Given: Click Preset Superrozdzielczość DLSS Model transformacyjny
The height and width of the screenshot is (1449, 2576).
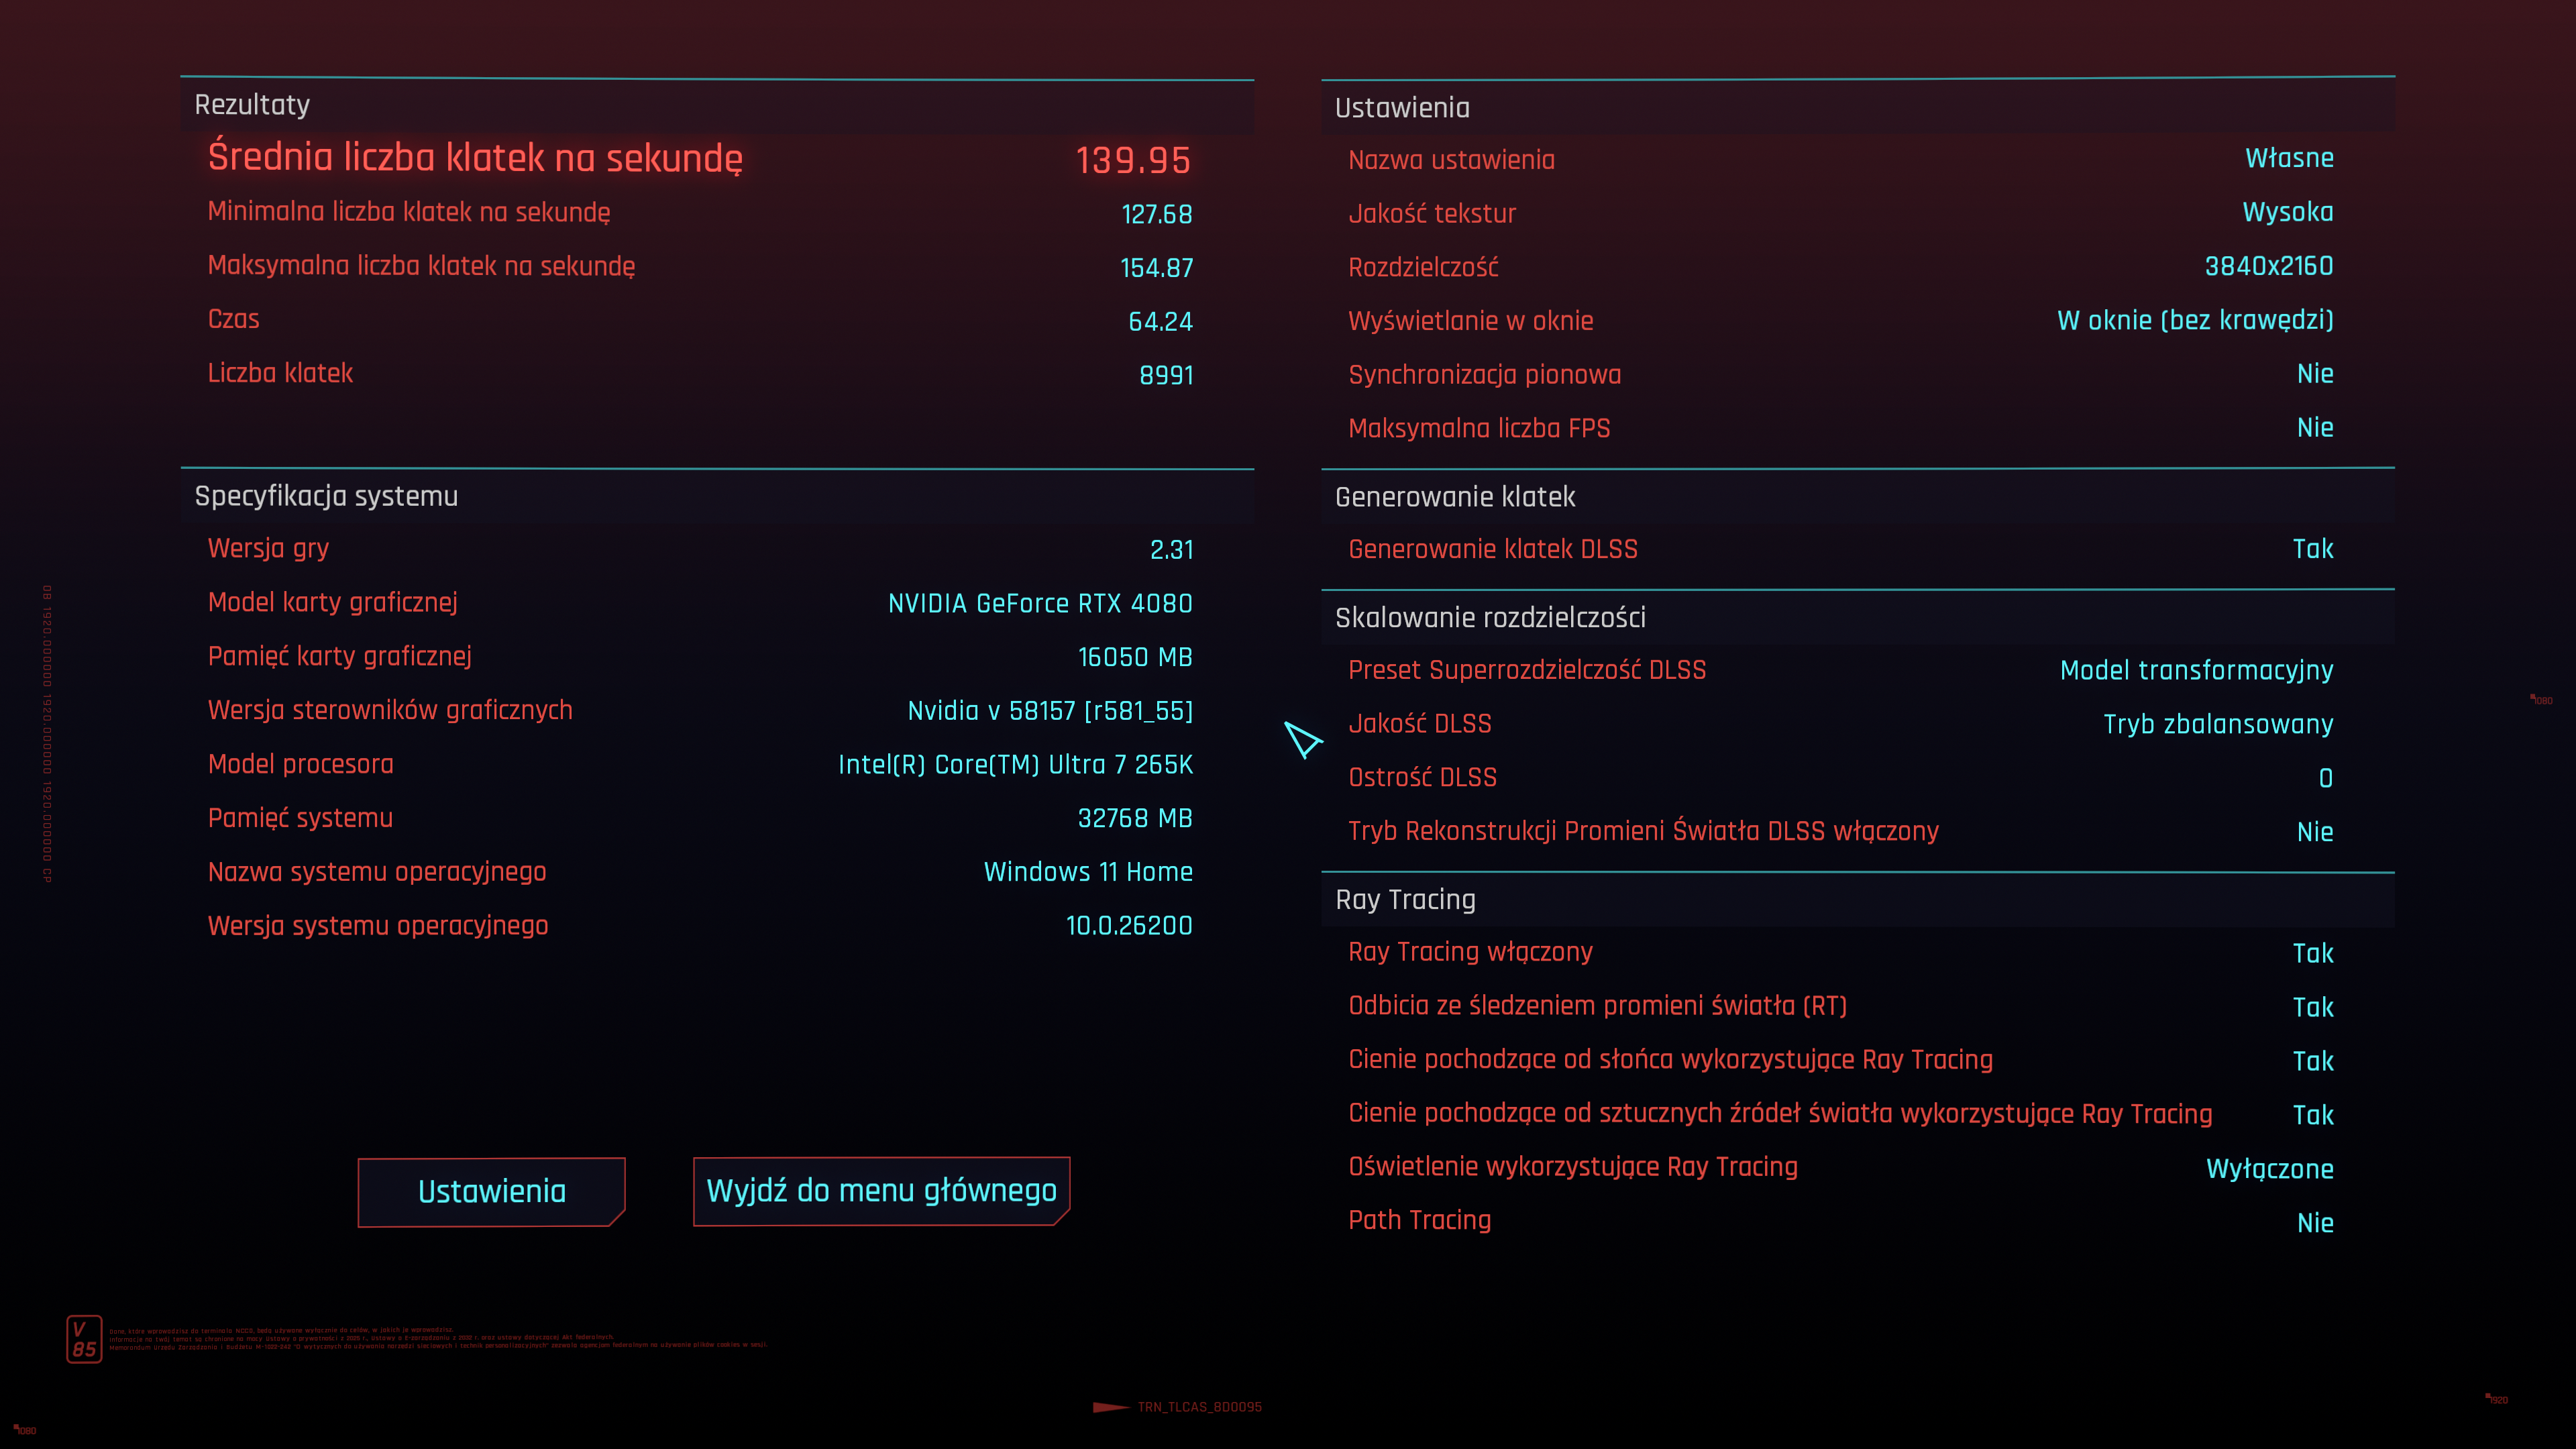Looking at the screenshot, I should tap(2196, 670).
